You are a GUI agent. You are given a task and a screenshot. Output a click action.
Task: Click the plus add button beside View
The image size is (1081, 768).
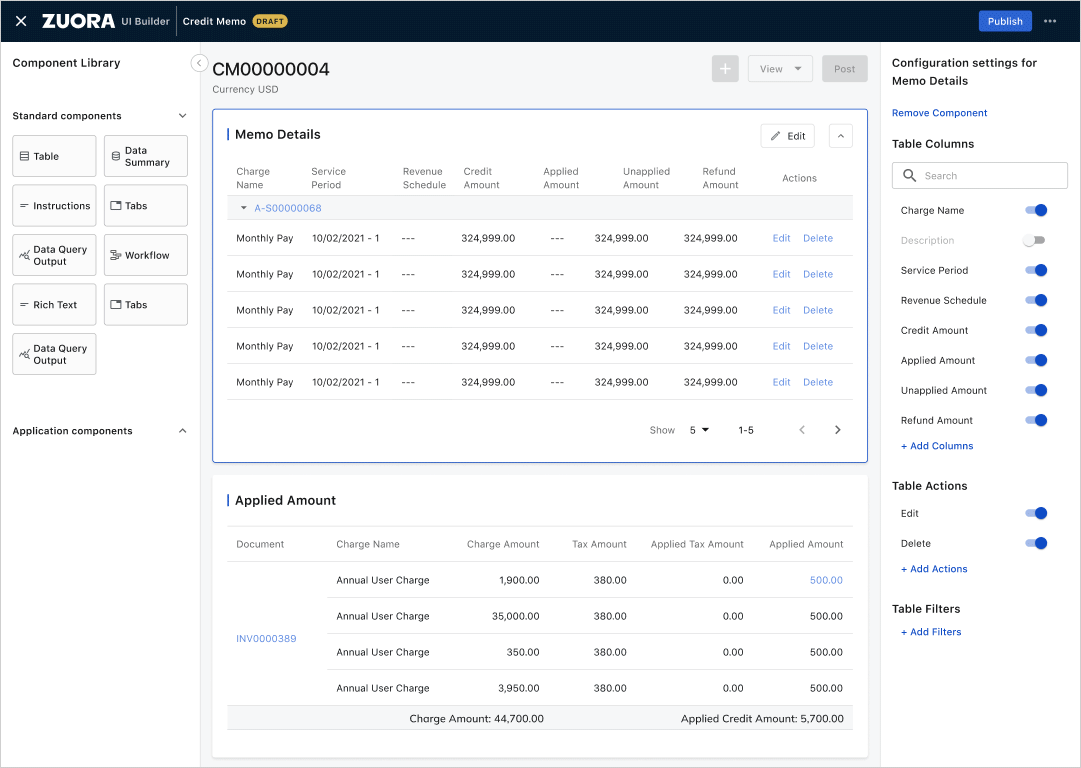(725, 69)
